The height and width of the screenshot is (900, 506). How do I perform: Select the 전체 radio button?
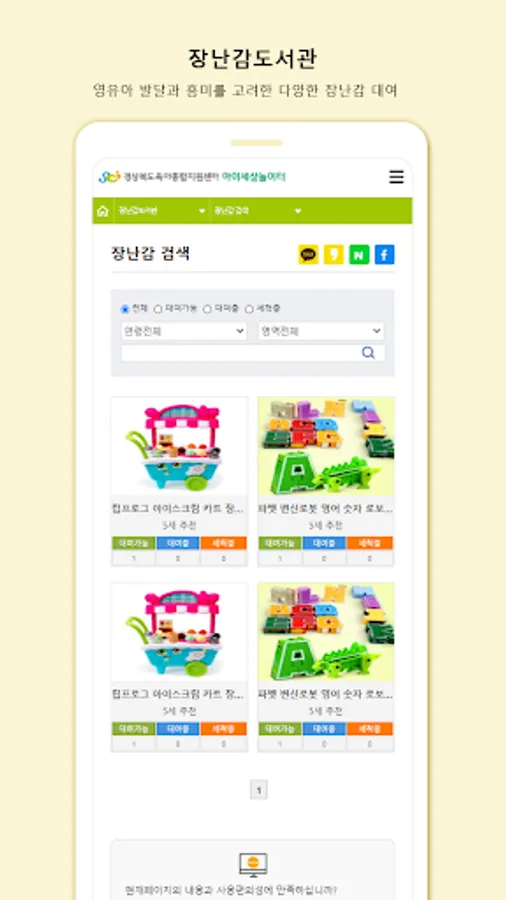coord(125,309)
